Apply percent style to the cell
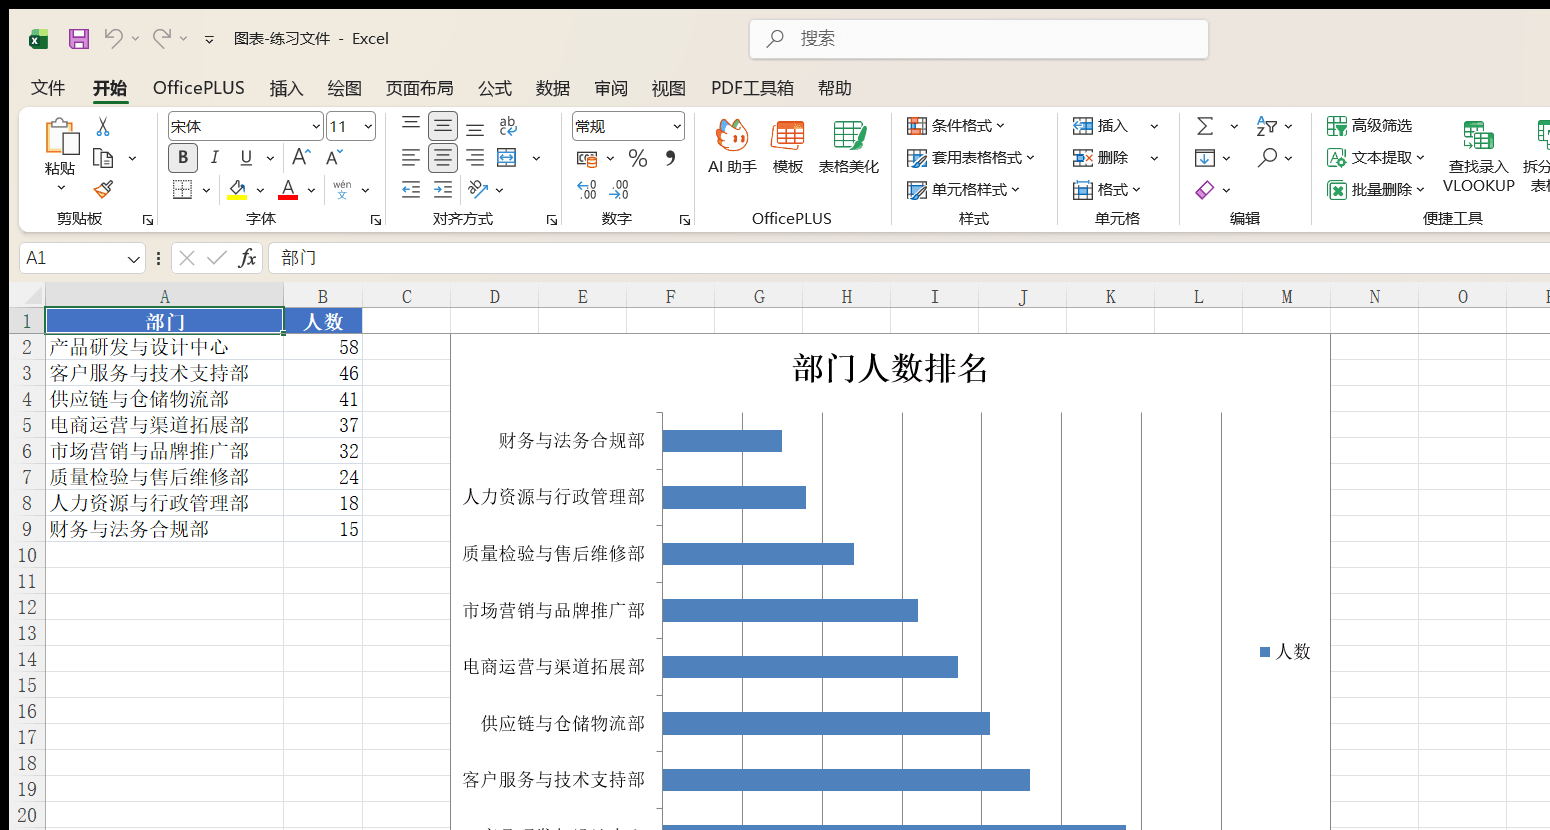1550x830 pixels. point(638,158)
